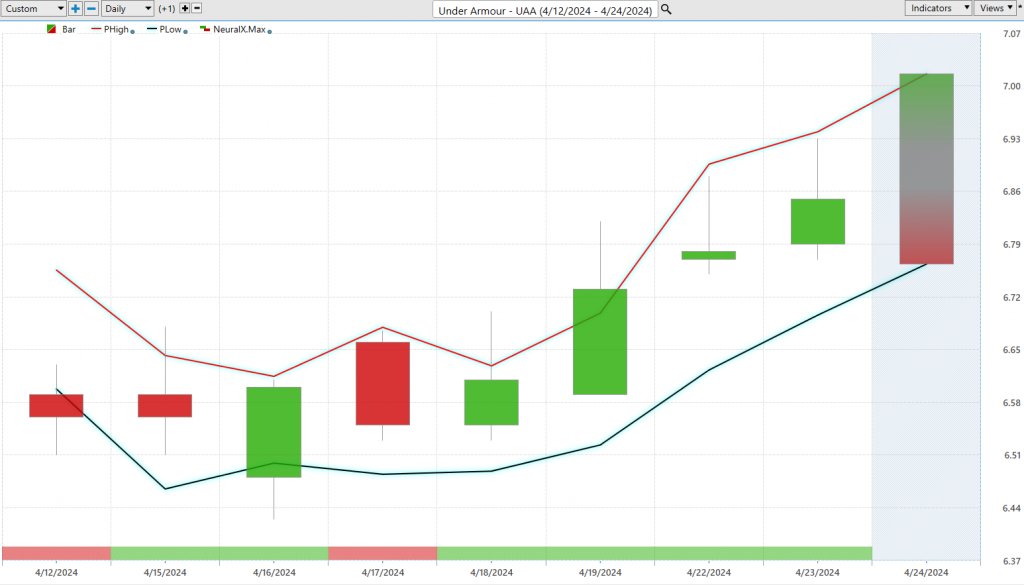This screenshot has height=585, width=1024.
Task: Click the 4/24/2024 forecast gradient bar
Action: pos(926,168)
